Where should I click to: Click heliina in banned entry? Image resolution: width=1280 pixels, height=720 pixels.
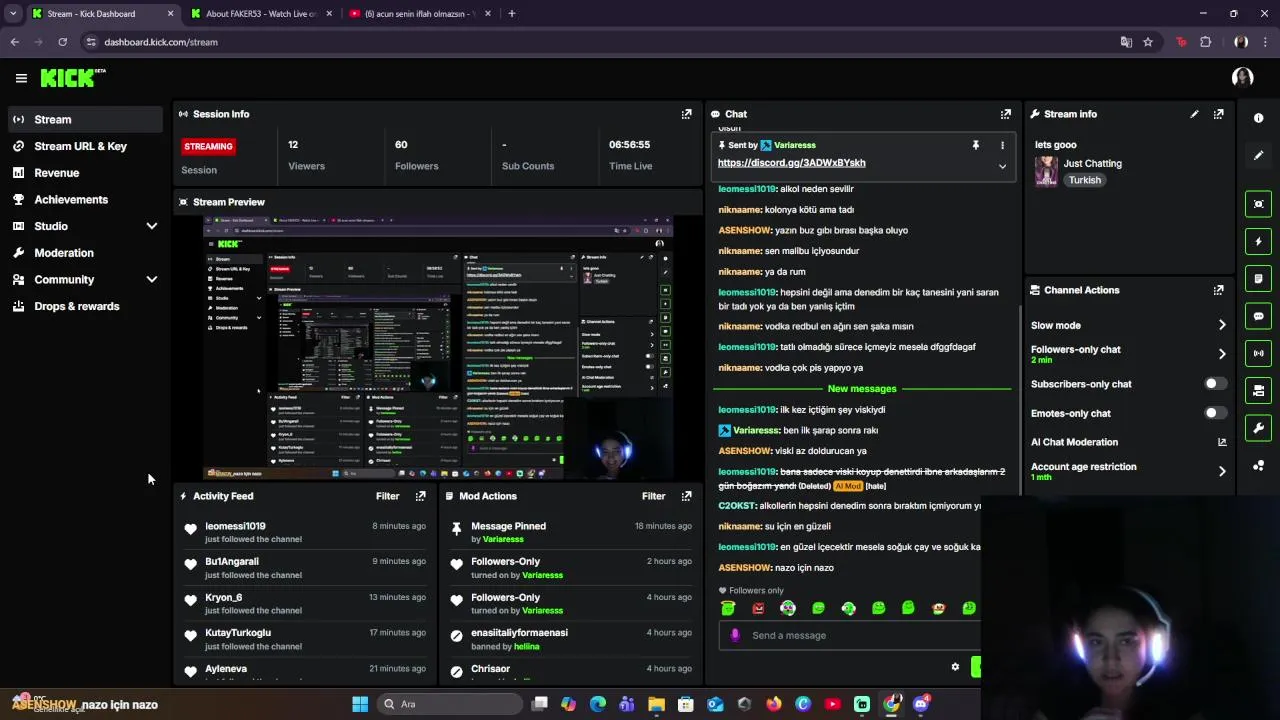(526, 646)
